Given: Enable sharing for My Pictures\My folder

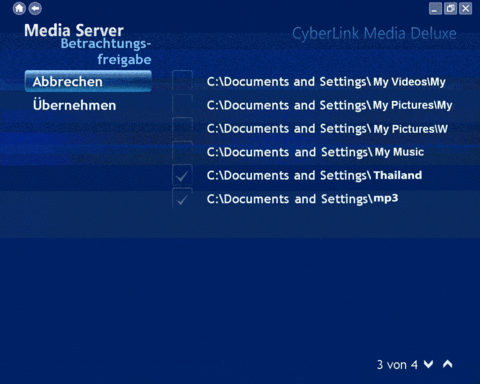Looking at the screenshot, I should tap(182, 104).
